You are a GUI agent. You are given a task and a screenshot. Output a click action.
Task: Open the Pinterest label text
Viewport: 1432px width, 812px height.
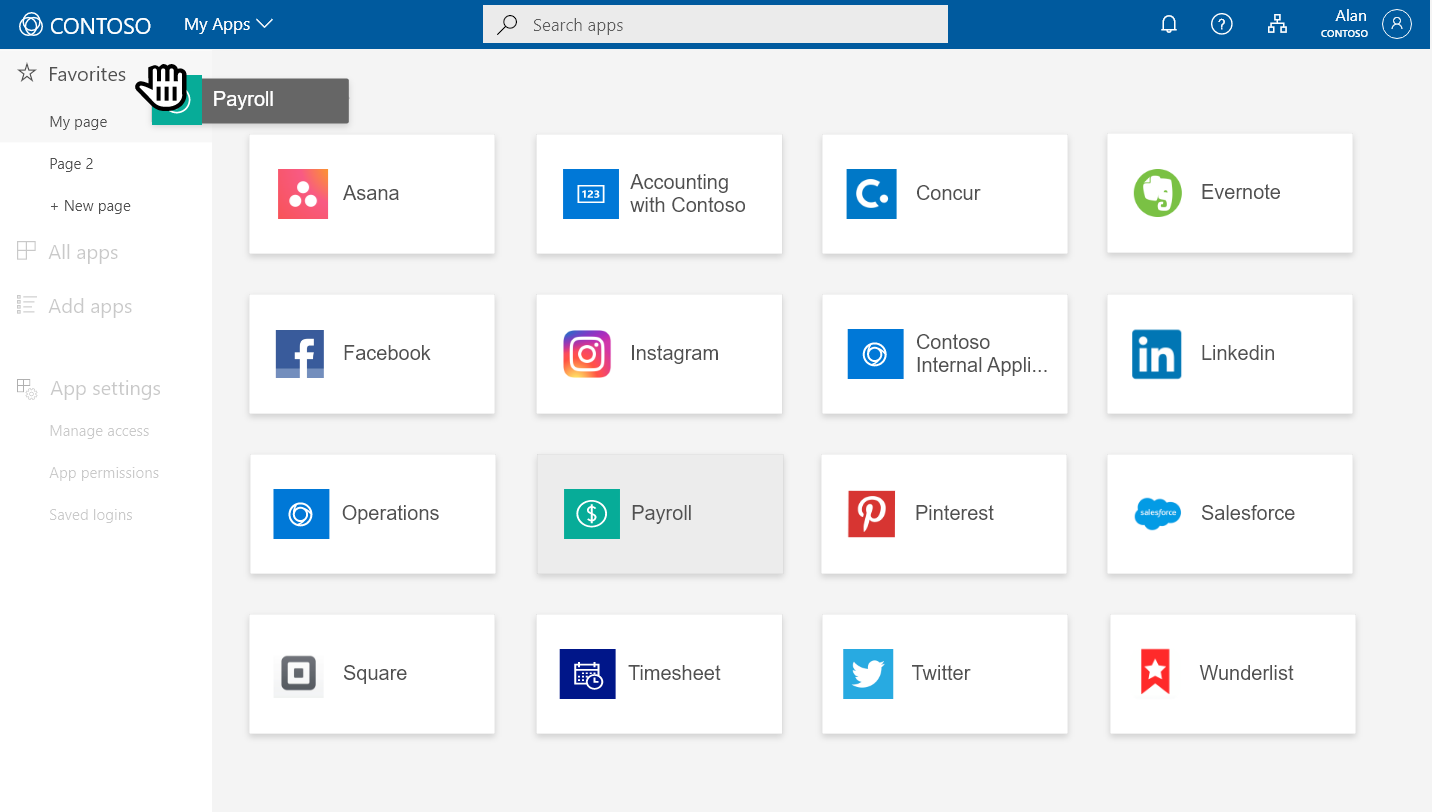(x=954, y=514)
